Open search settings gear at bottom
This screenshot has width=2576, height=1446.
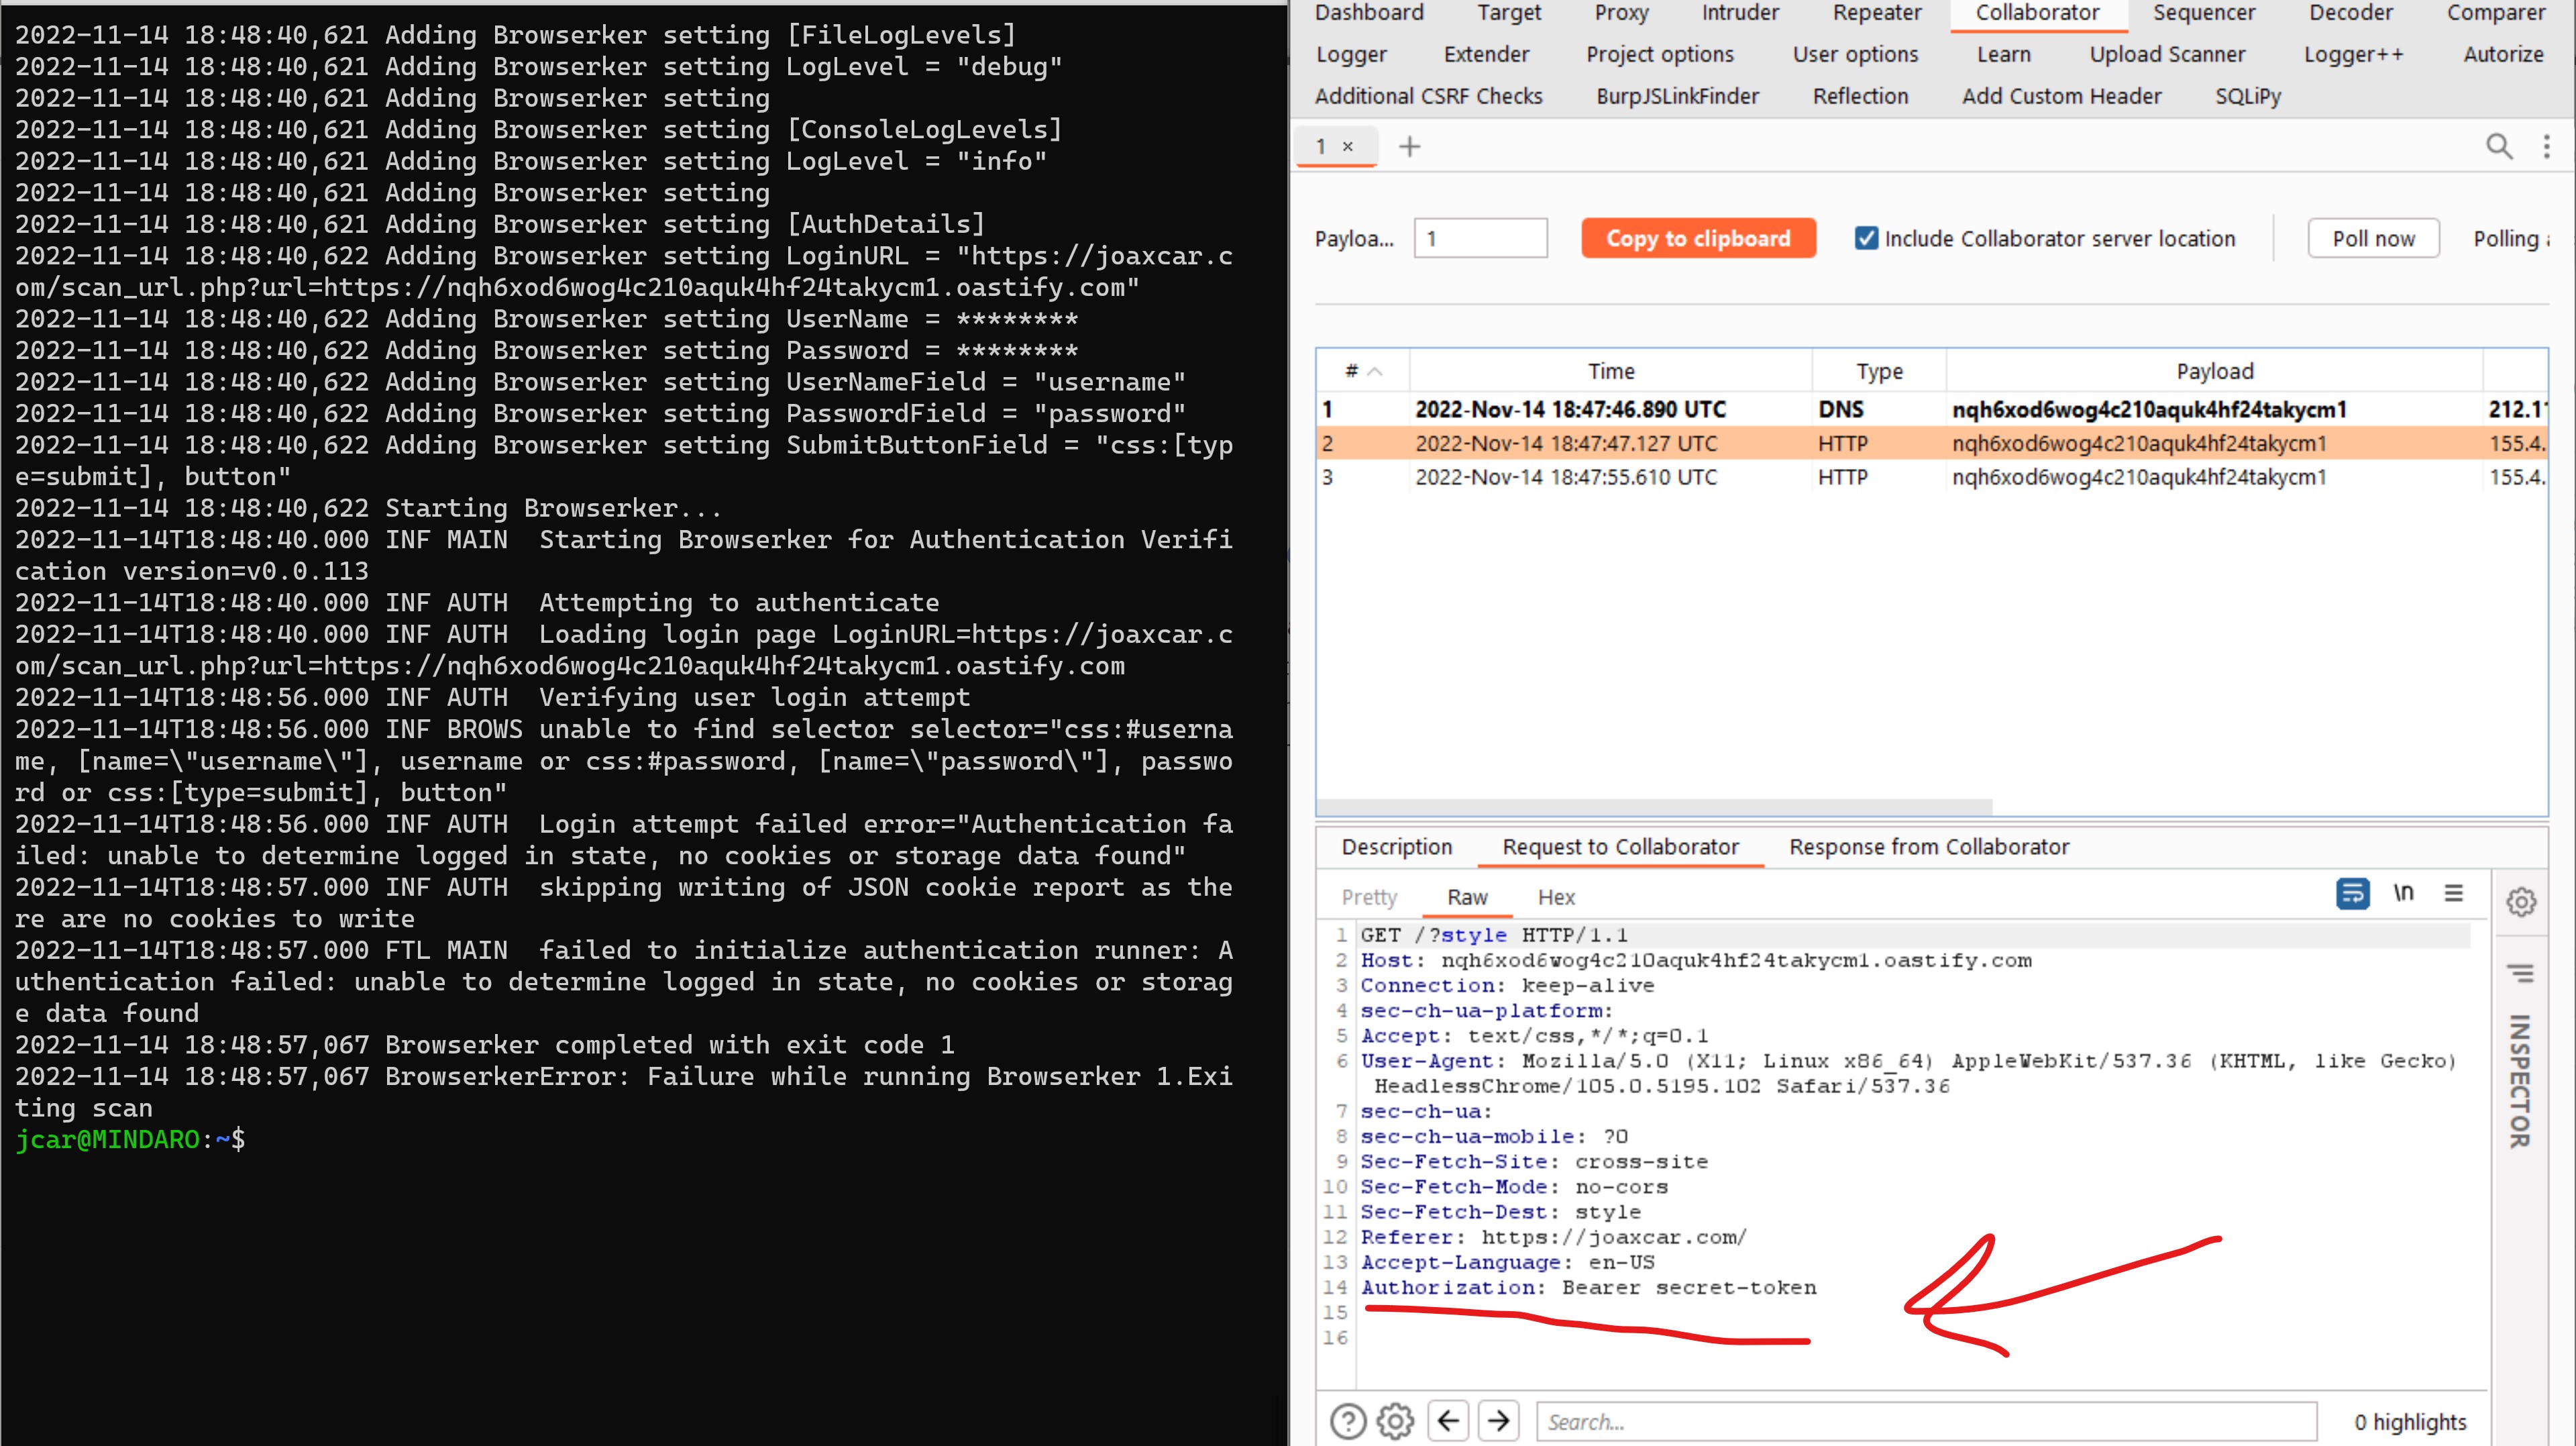click(x=1395, y=1421)
